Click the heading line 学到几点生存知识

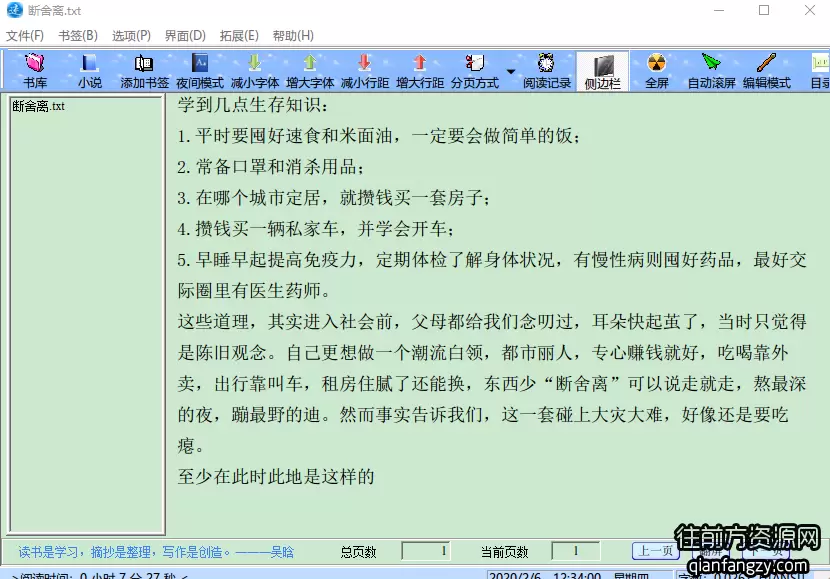coord(252,105)
